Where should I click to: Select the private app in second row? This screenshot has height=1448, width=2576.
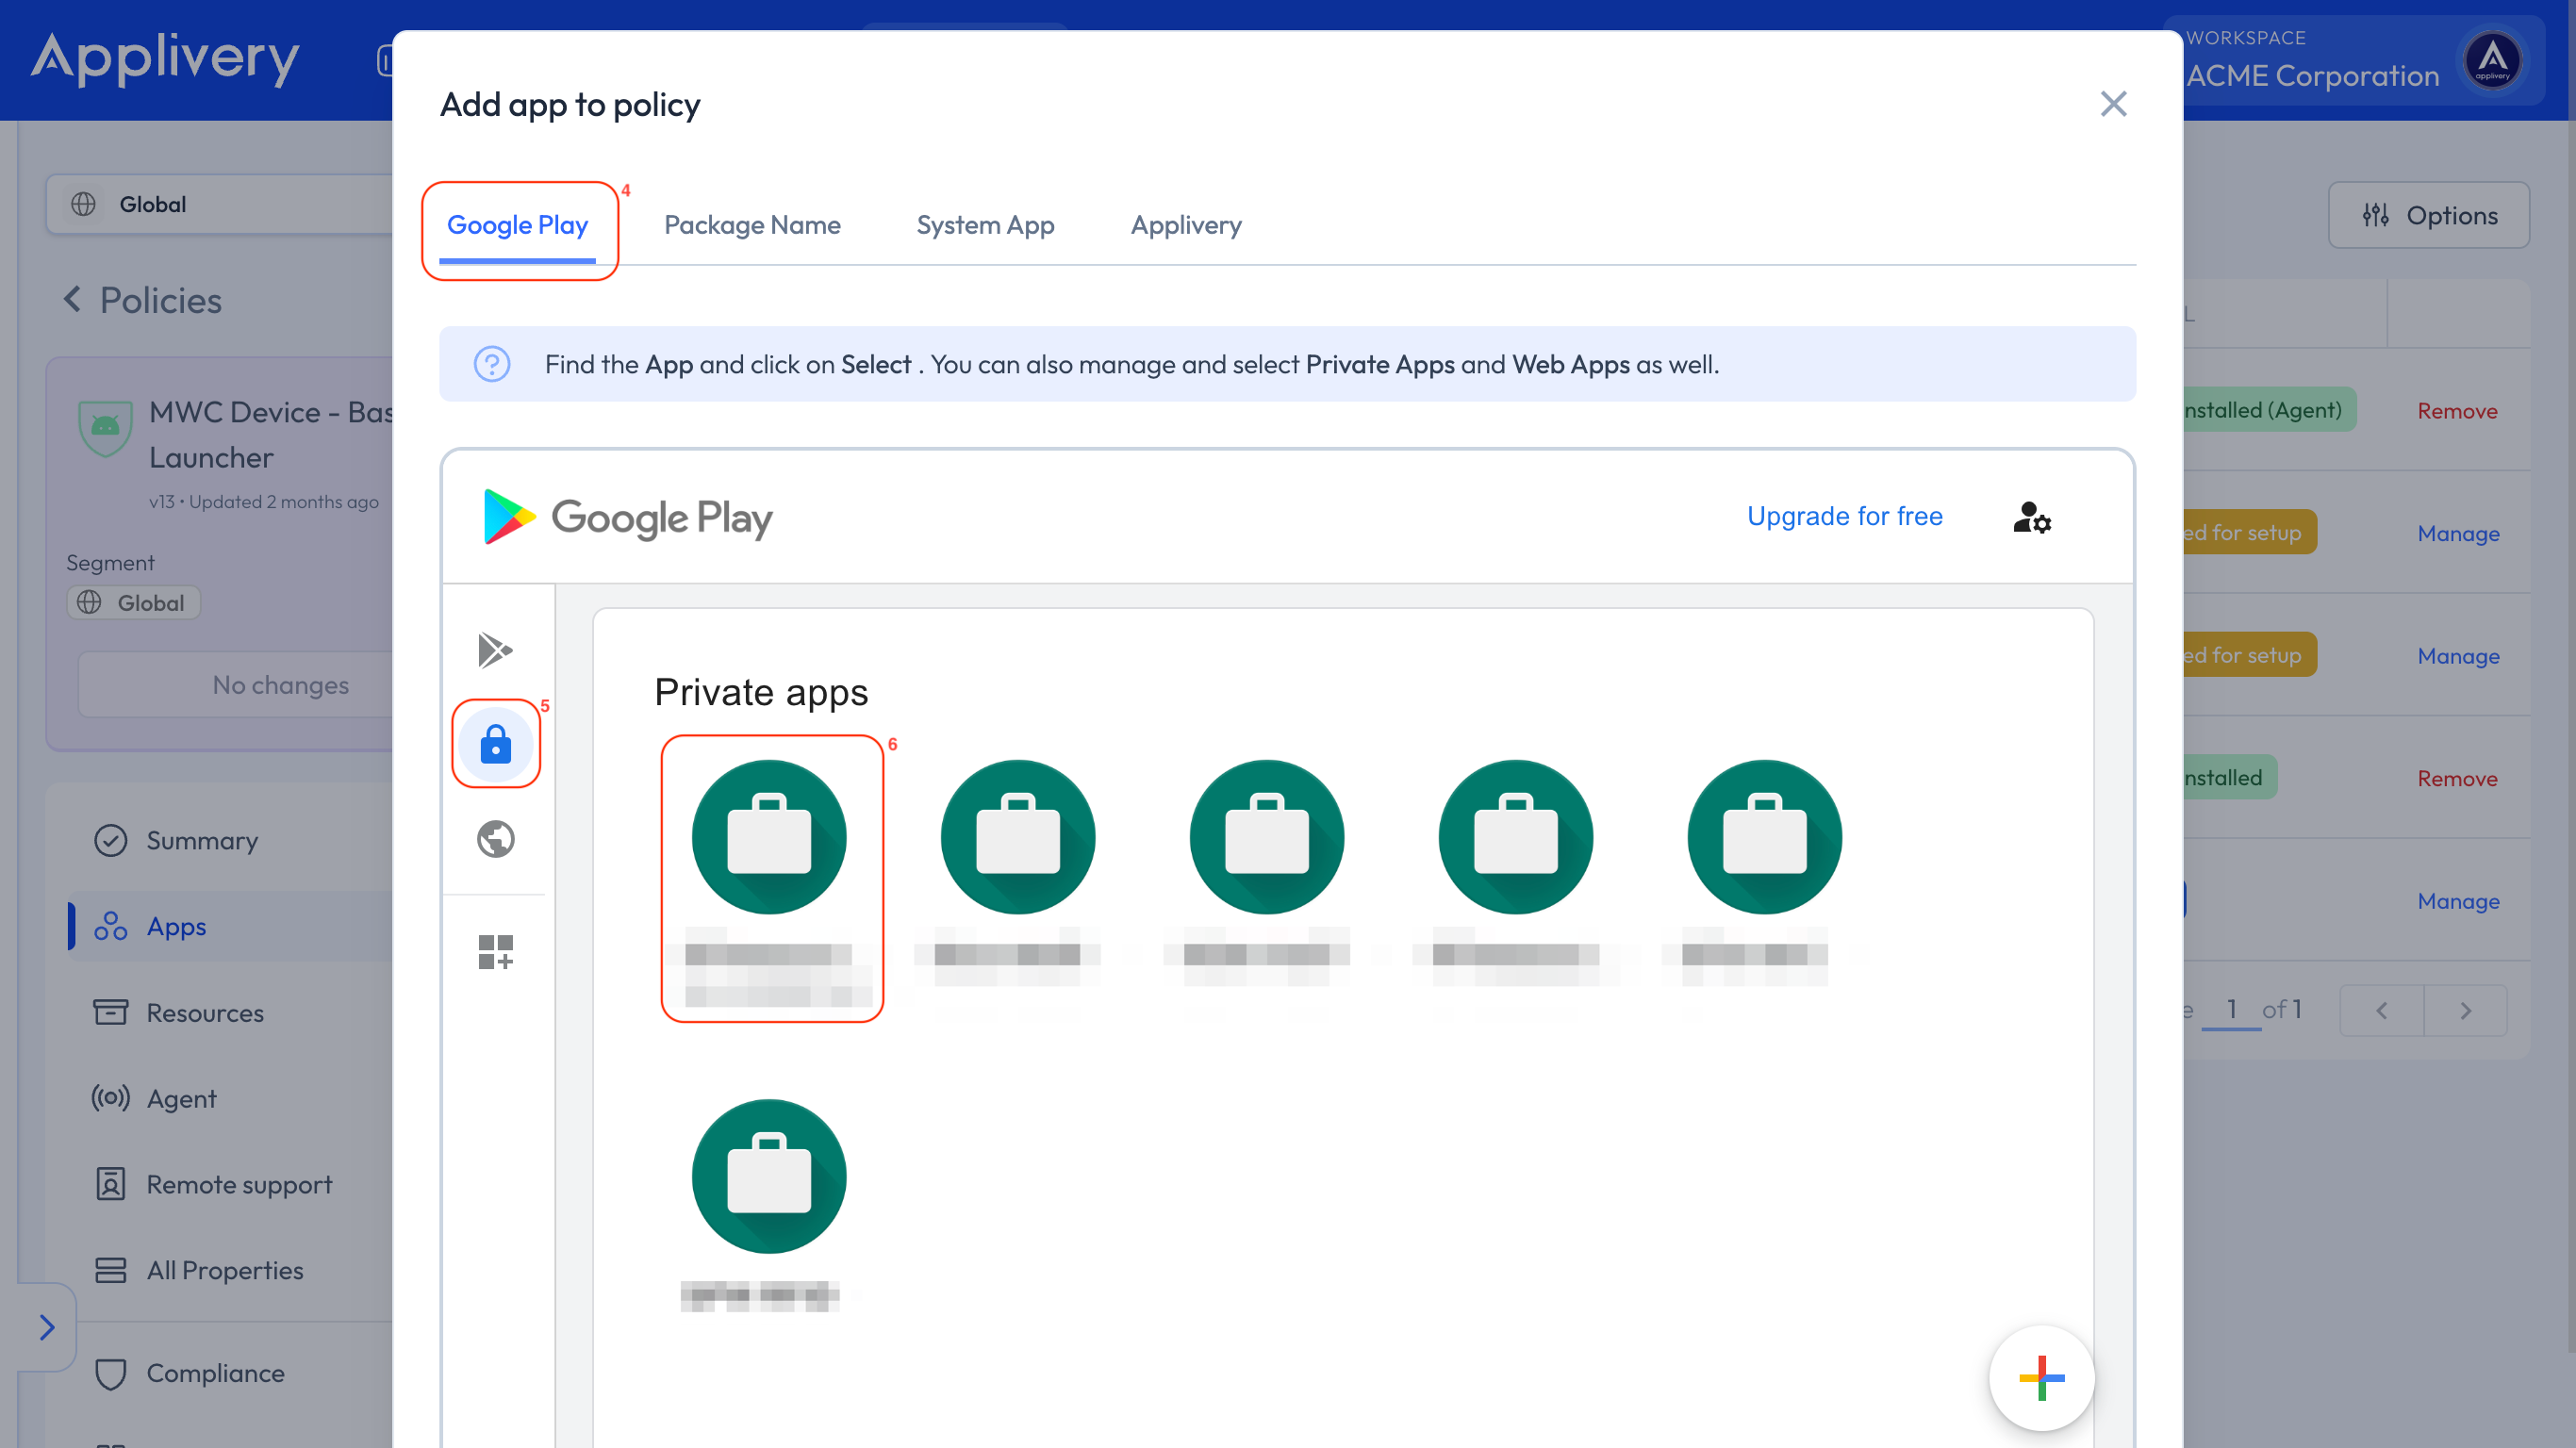[769, 1177]
